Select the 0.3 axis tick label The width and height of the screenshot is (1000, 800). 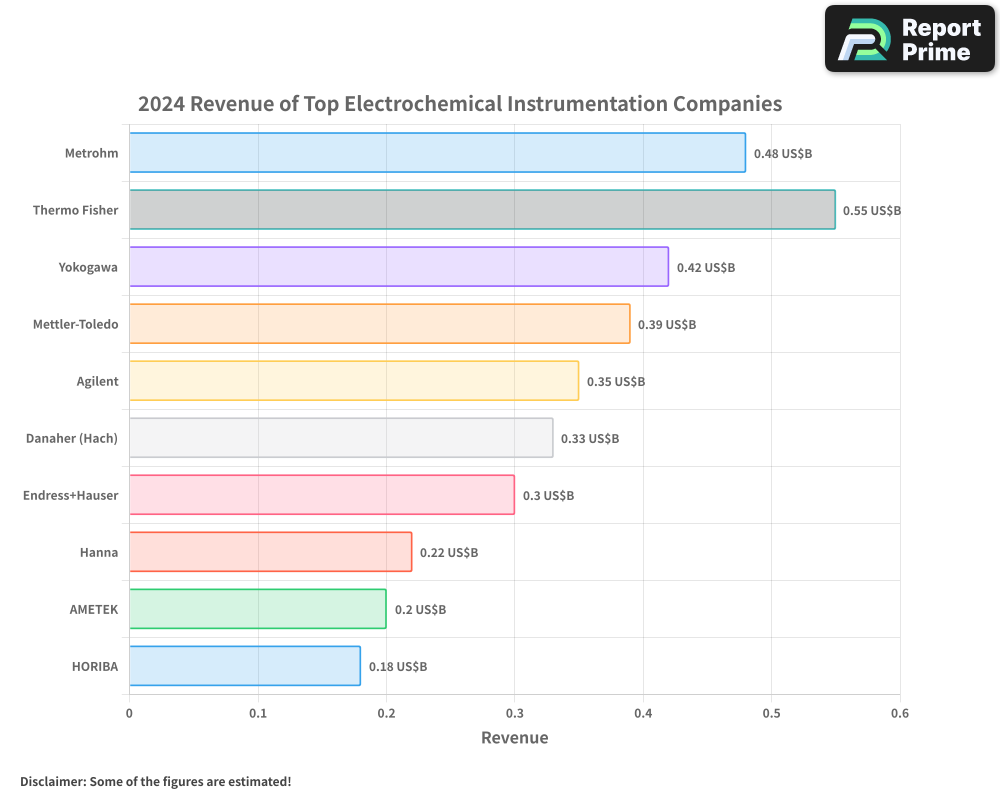(514, 712)
